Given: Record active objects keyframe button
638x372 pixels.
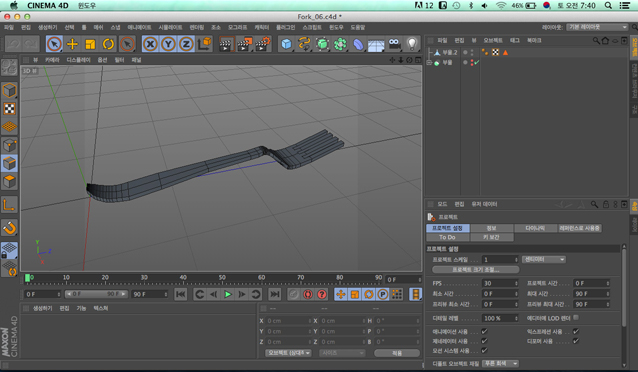Looking at the screenshot, I should point(294,294).
